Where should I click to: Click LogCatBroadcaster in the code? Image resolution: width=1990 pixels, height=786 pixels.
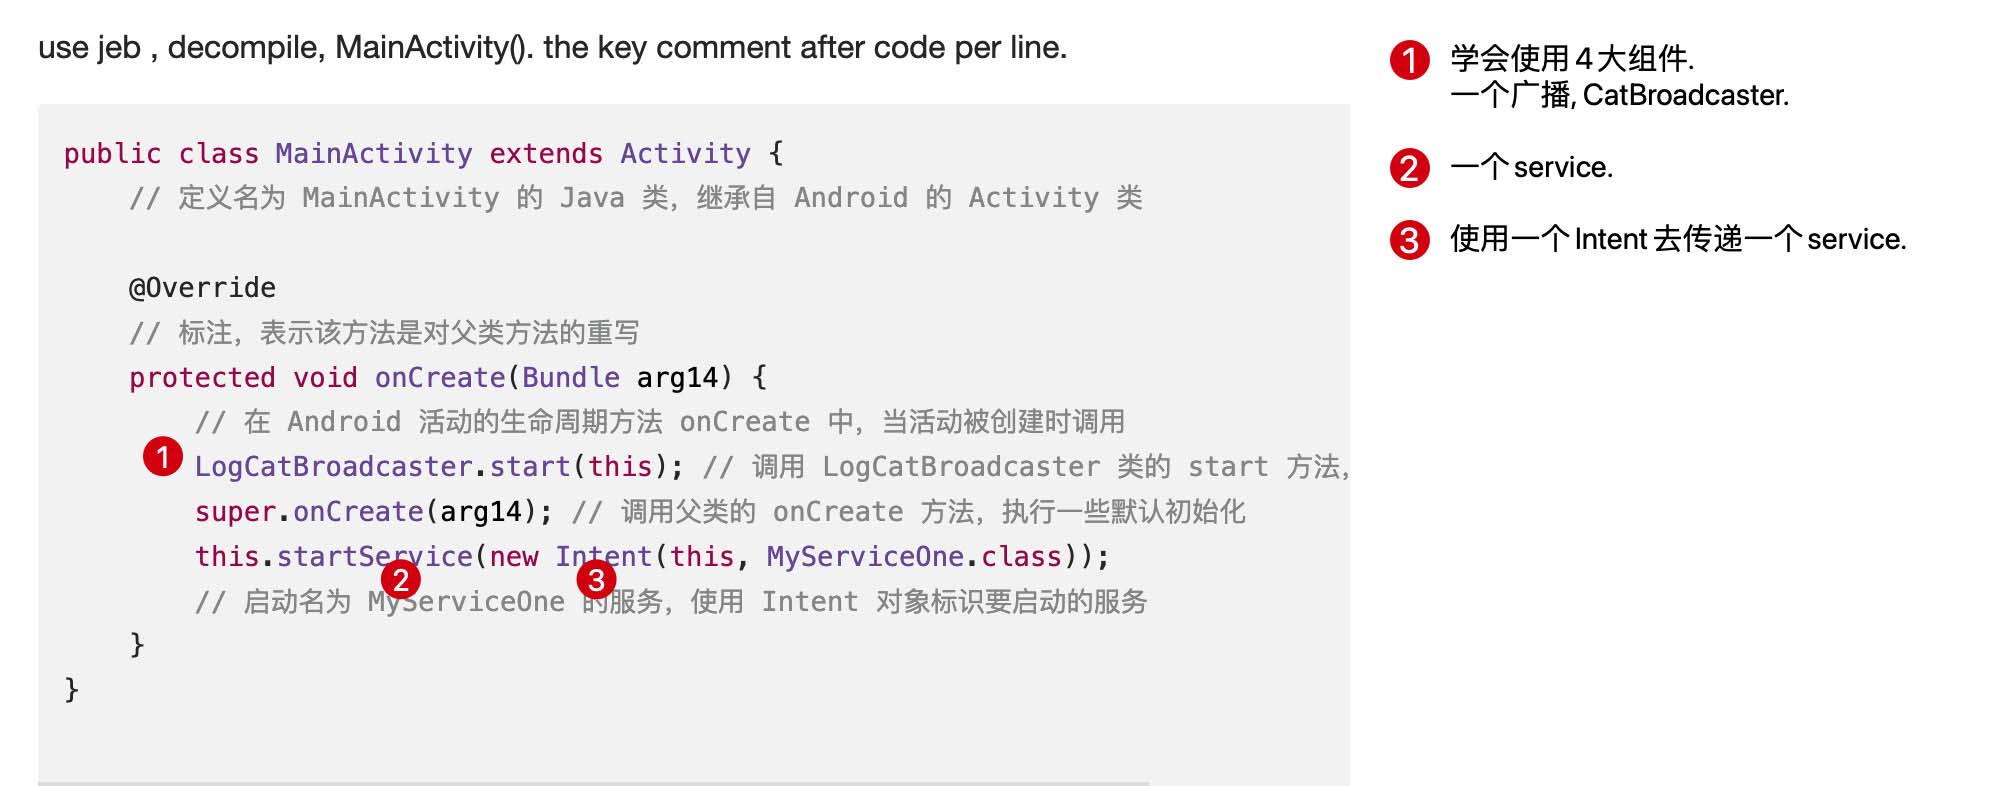pyautogui.click(x=333, y=467)
